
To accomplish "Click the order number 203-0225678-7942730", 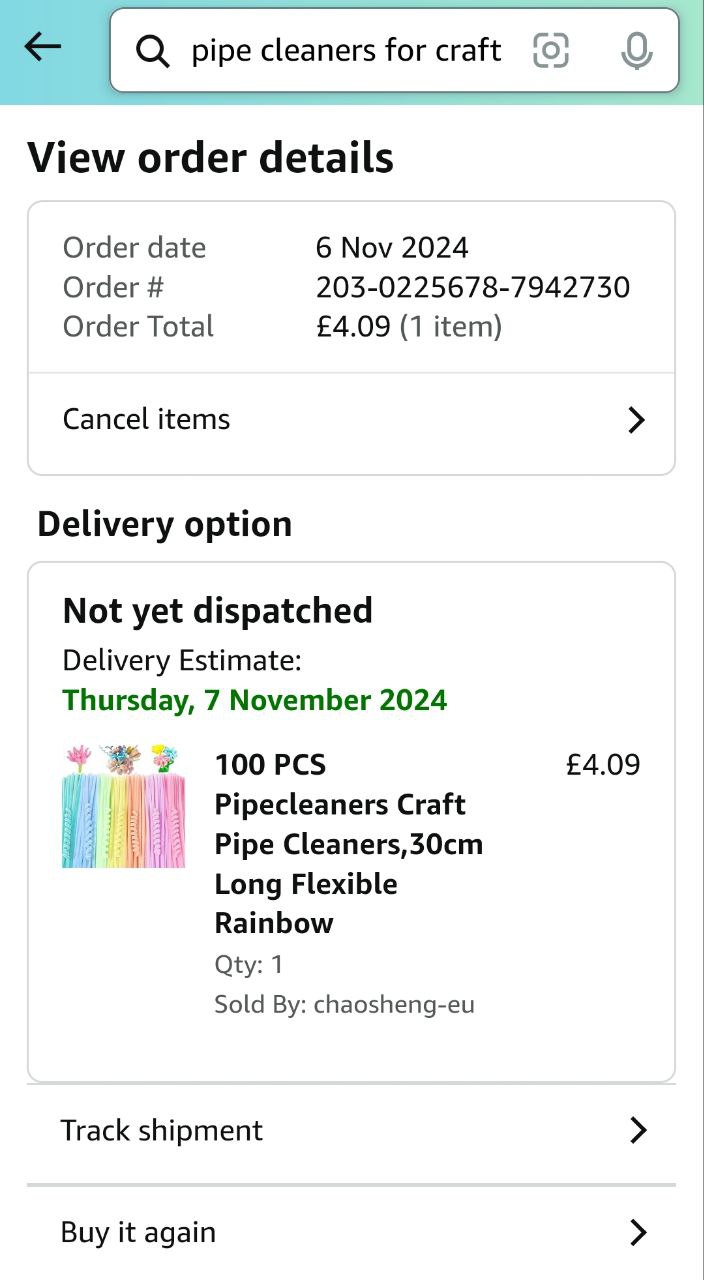I will 473,288.
